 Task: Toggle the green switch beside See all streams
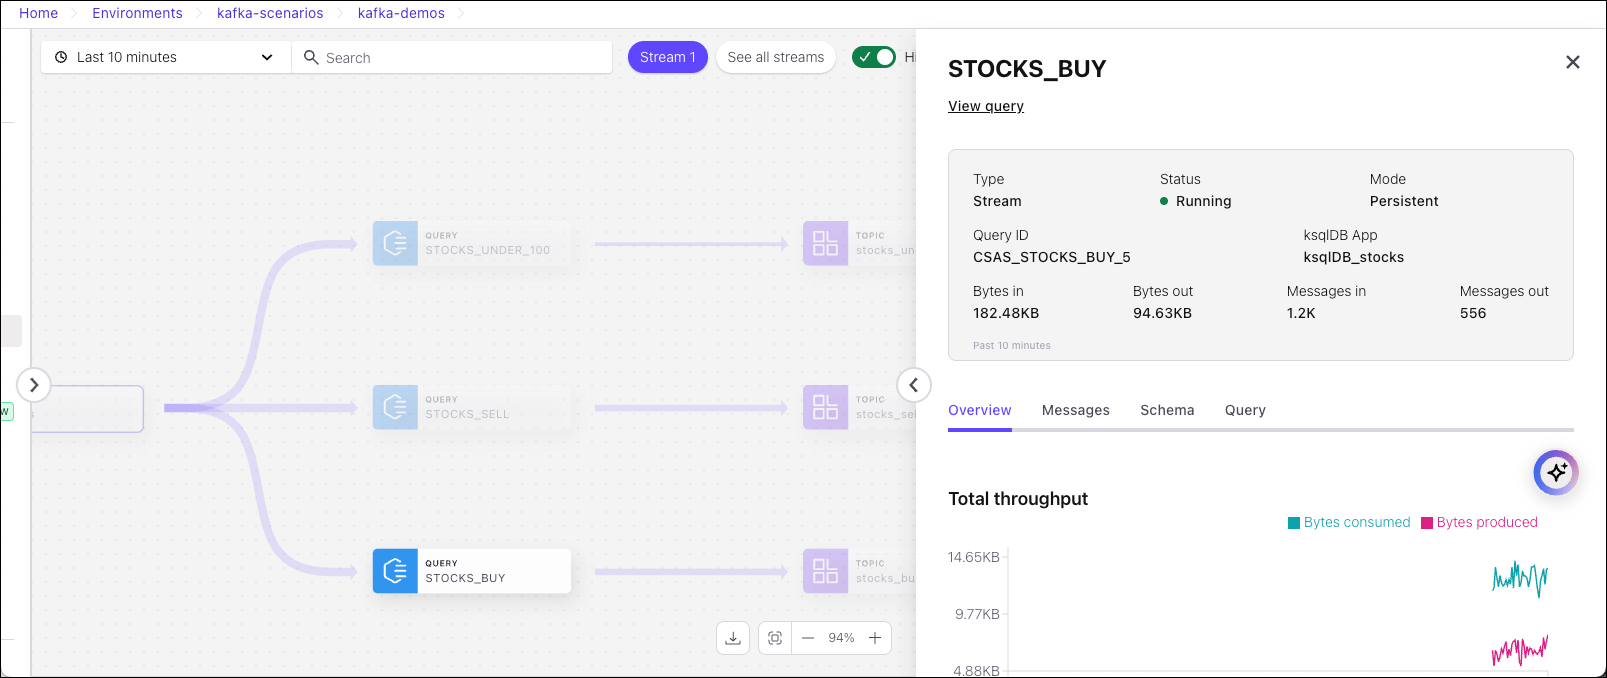[x=874, y=57]
